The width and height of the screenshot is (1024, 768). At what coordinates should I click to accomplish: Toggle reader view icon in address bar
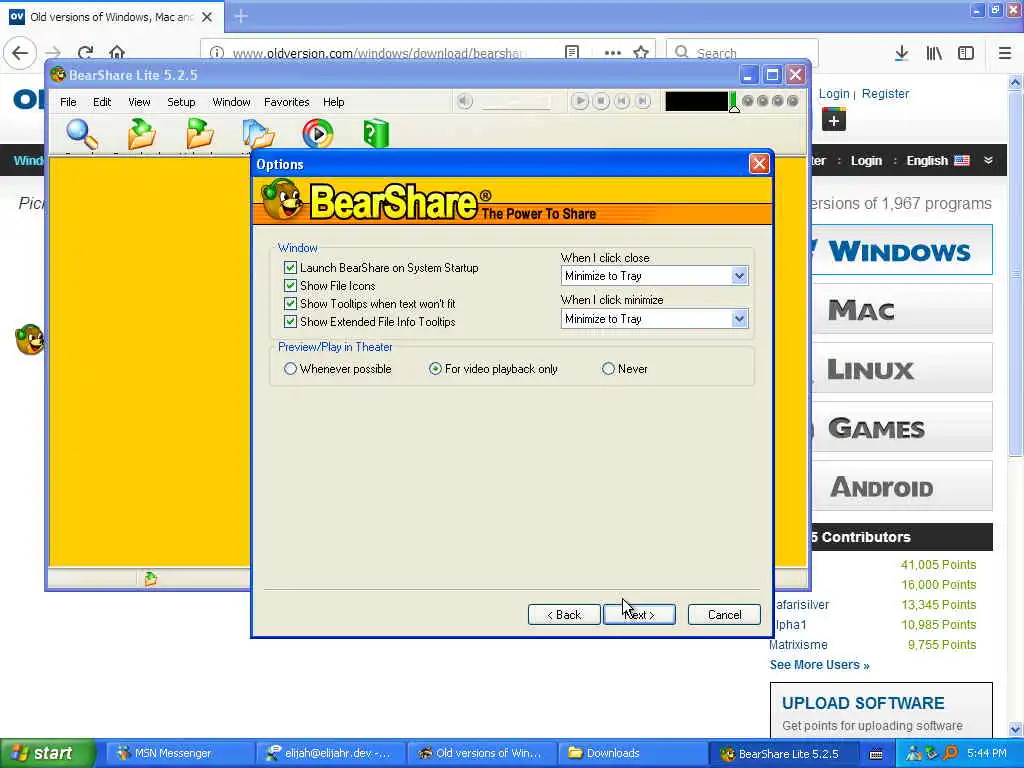coord(572,53)
